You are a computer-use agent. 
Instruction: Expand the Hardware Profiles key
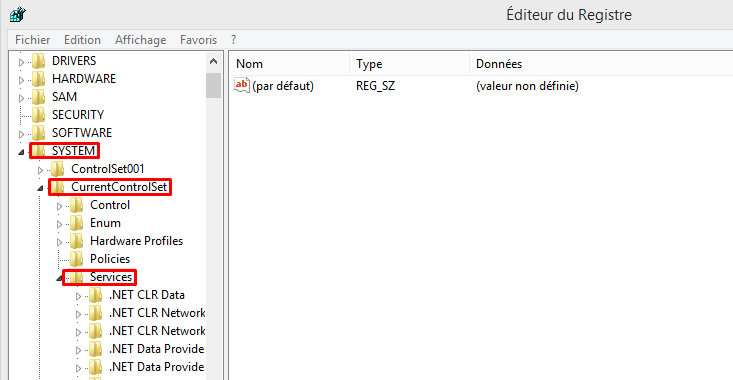click(x=59, y=242)
